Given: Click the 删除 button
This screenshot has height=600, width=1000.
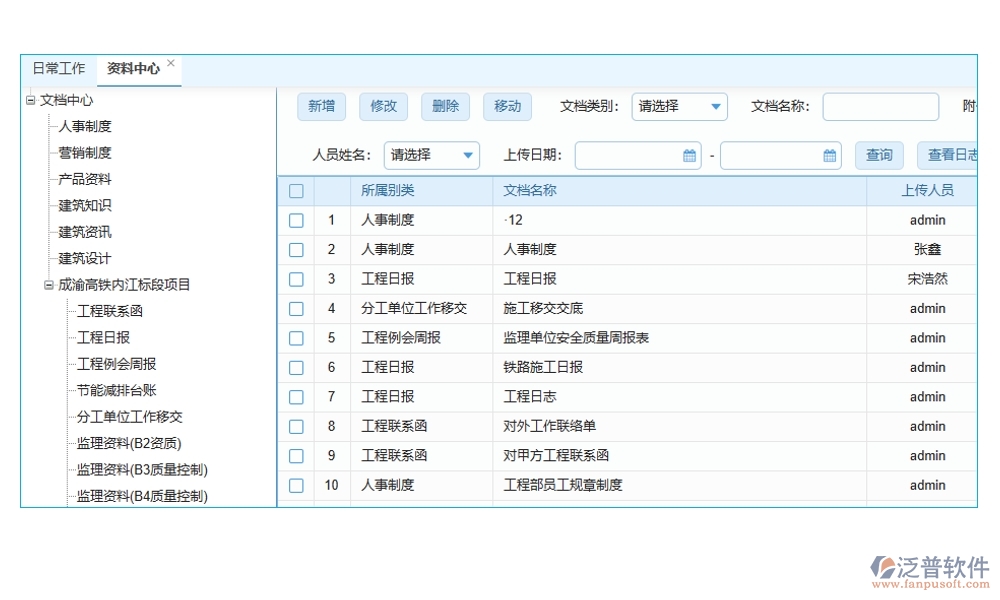Looking at the screenshot, I should coord(445,106).
